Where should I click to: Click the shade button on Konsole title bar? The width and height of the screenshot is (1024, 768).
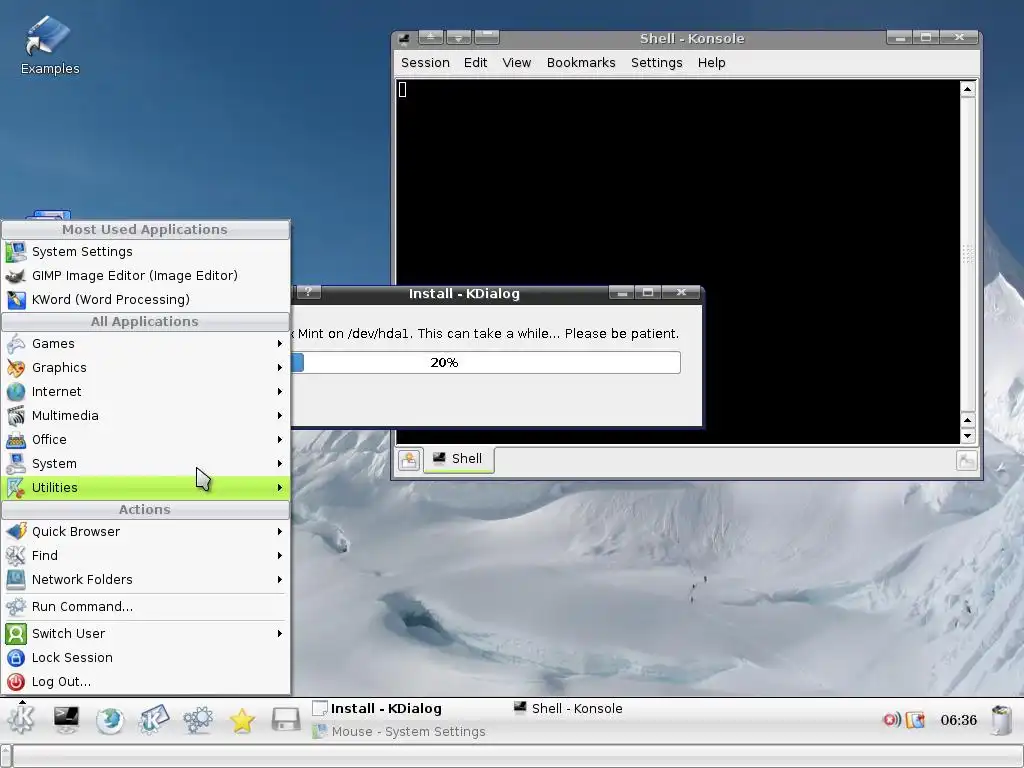487,37
